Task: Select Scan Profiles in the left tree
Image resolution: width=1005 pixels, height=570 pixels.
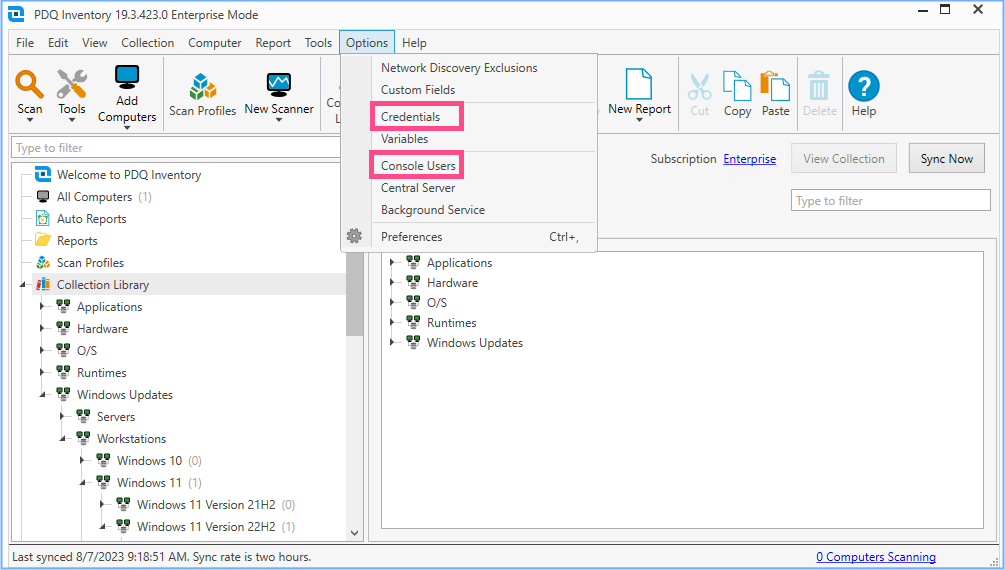Action: tap(90, 262)
